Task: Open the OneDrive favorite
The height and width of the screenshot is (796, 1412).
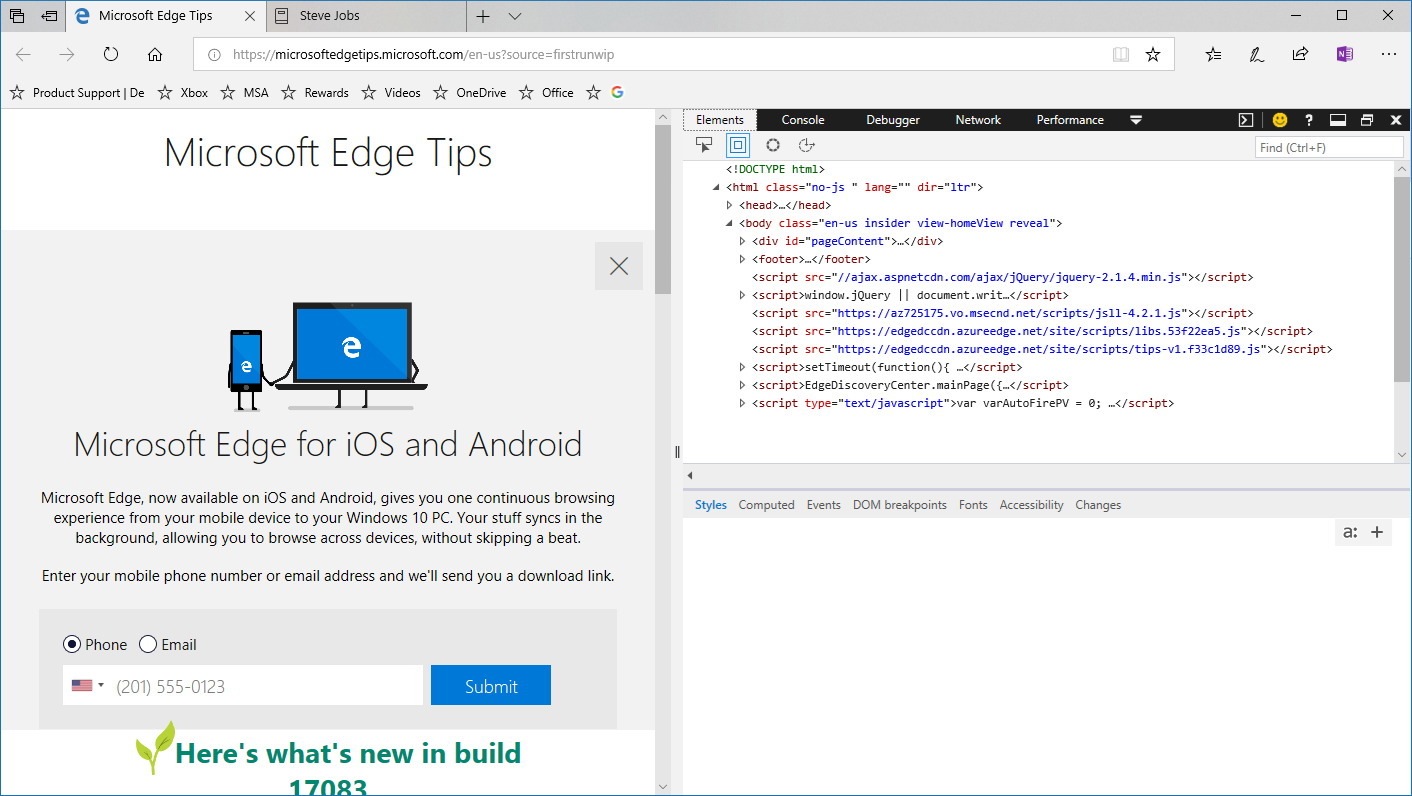Action: coord(469,93)
